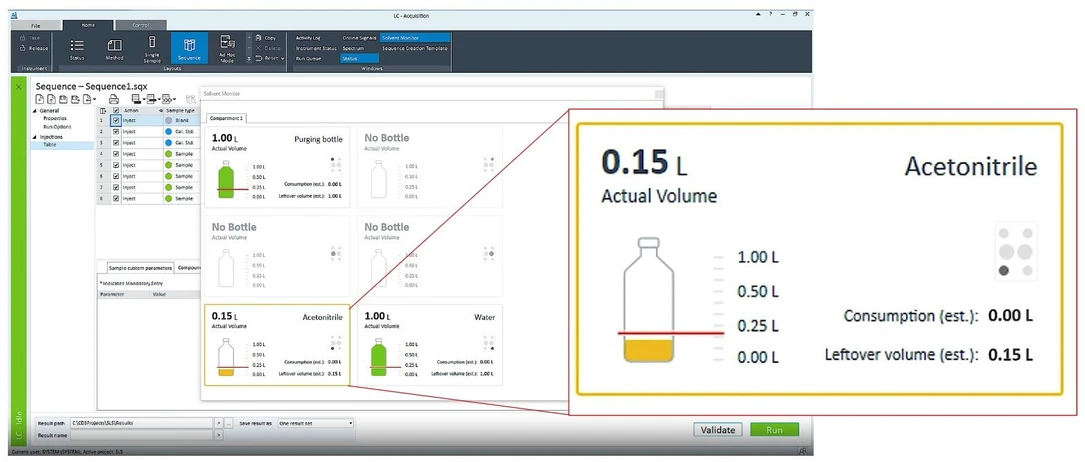Screen dimensions: 1085x462
Task: Toggle the header select-all checkbox
Action: [x=116, y=111]
